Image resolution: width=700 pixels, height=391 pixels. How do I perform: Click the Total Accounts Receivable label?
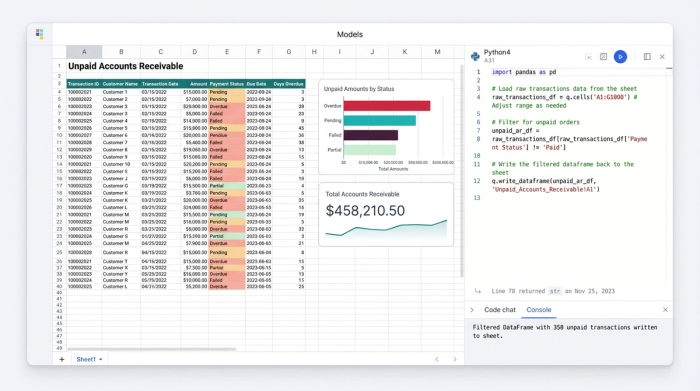coord(362,194)
